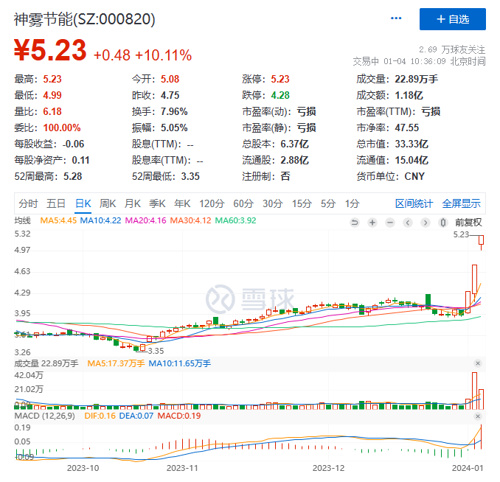Switch to the 1分 chart tab
The height and width of the screenshot is (482, 500).
[352, 203]
